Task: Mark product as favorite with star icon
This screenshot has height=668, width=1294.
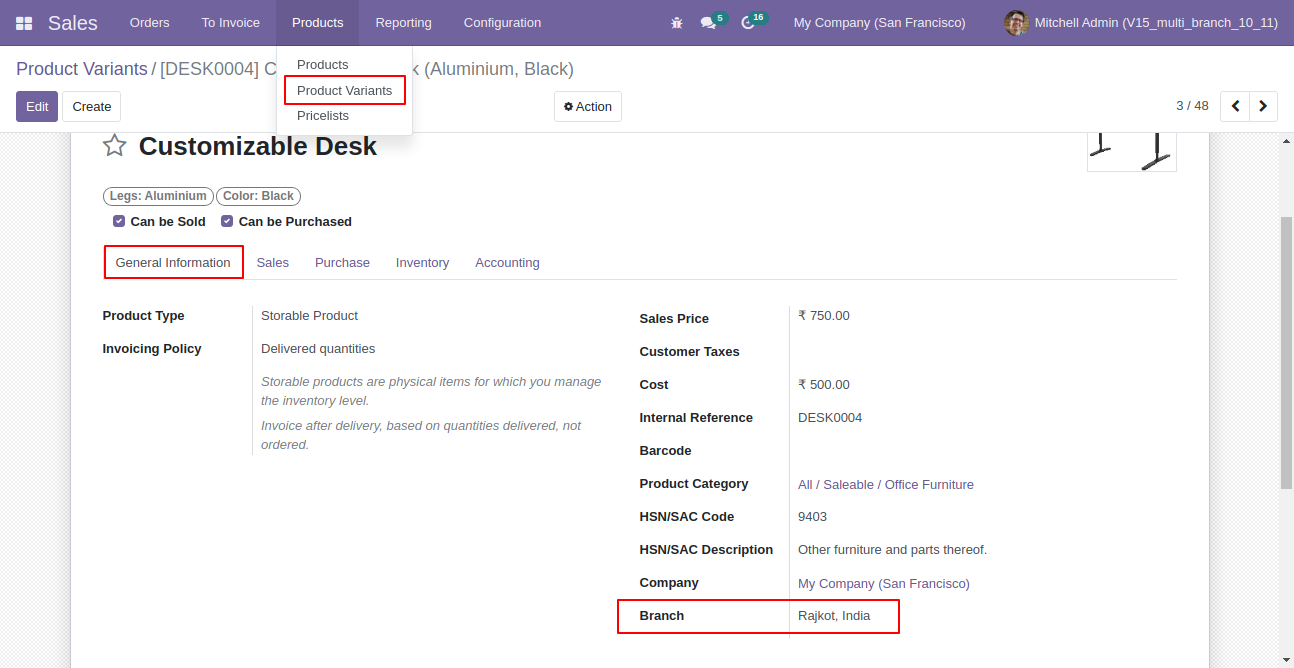Action: (x=115, y=146)
